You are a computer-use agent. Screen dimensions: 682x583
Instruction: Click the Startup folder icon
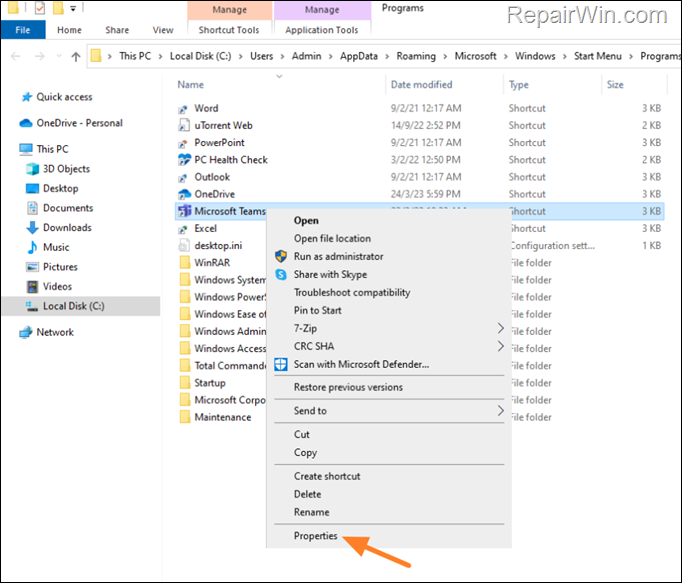pos(184,383)
